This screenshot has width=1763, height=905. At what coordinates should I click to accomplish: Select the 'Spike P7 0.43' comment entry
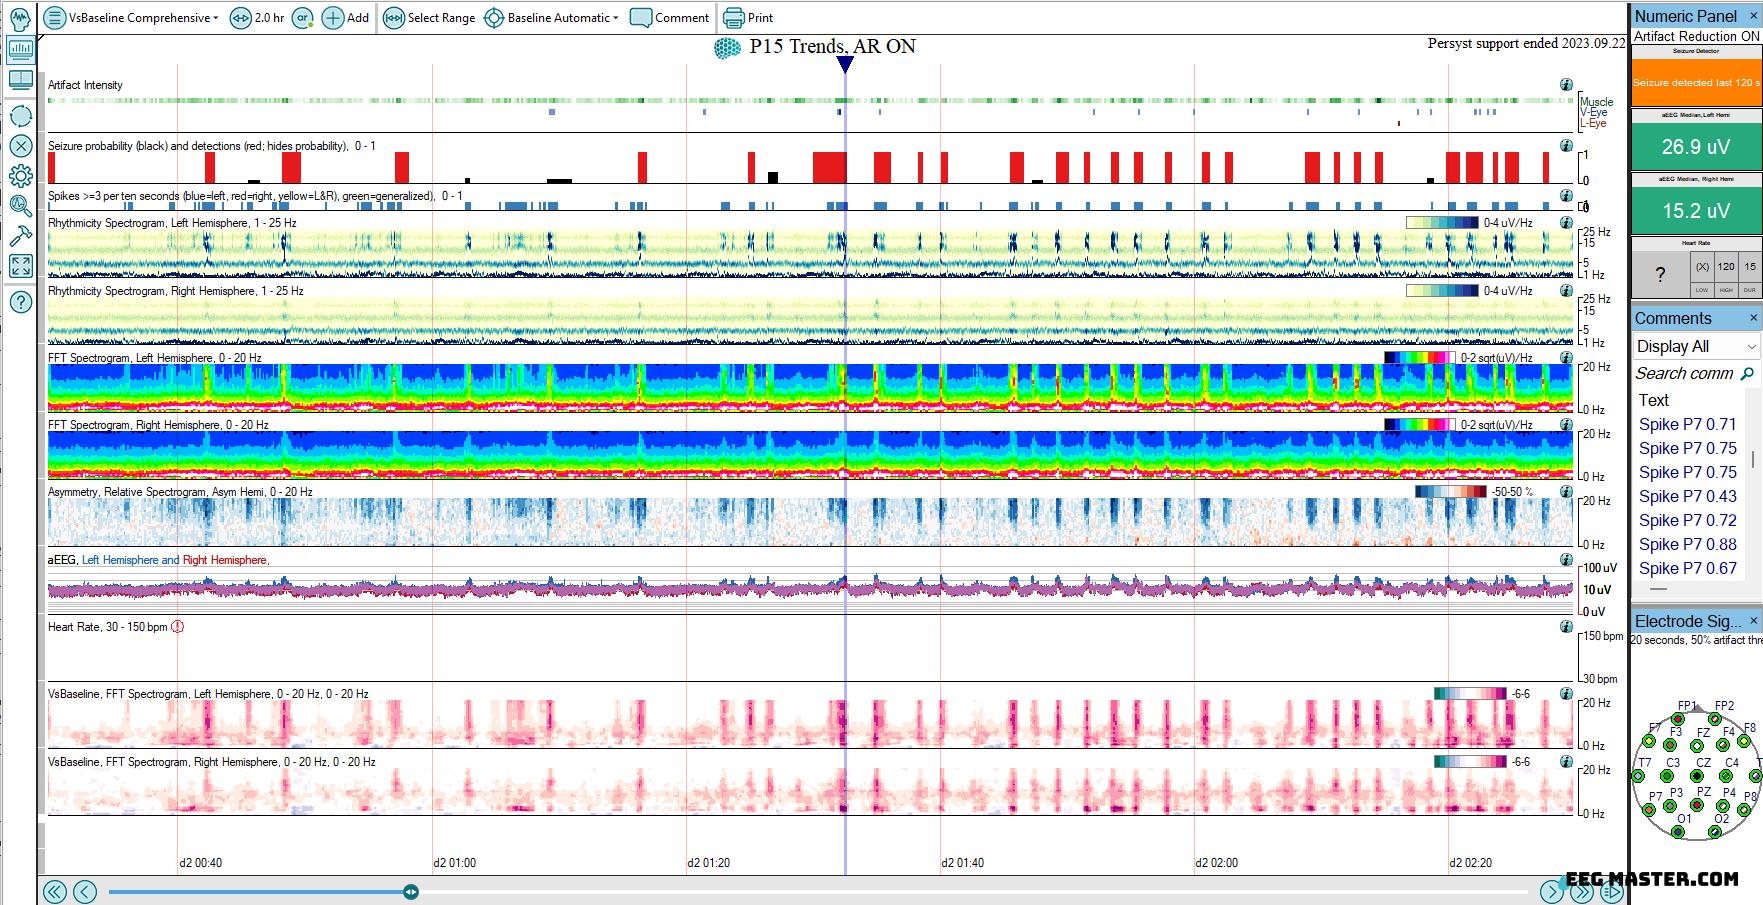pyautogui.click(x=1687, y=496)
